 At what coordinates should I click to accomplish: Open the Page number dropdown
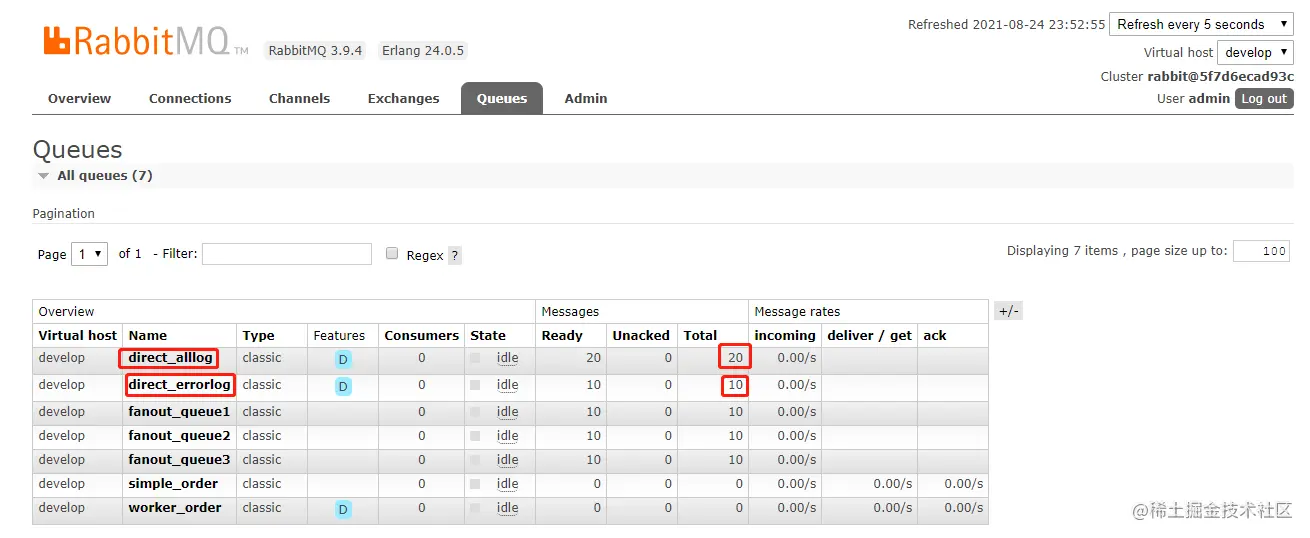(90, 254)
